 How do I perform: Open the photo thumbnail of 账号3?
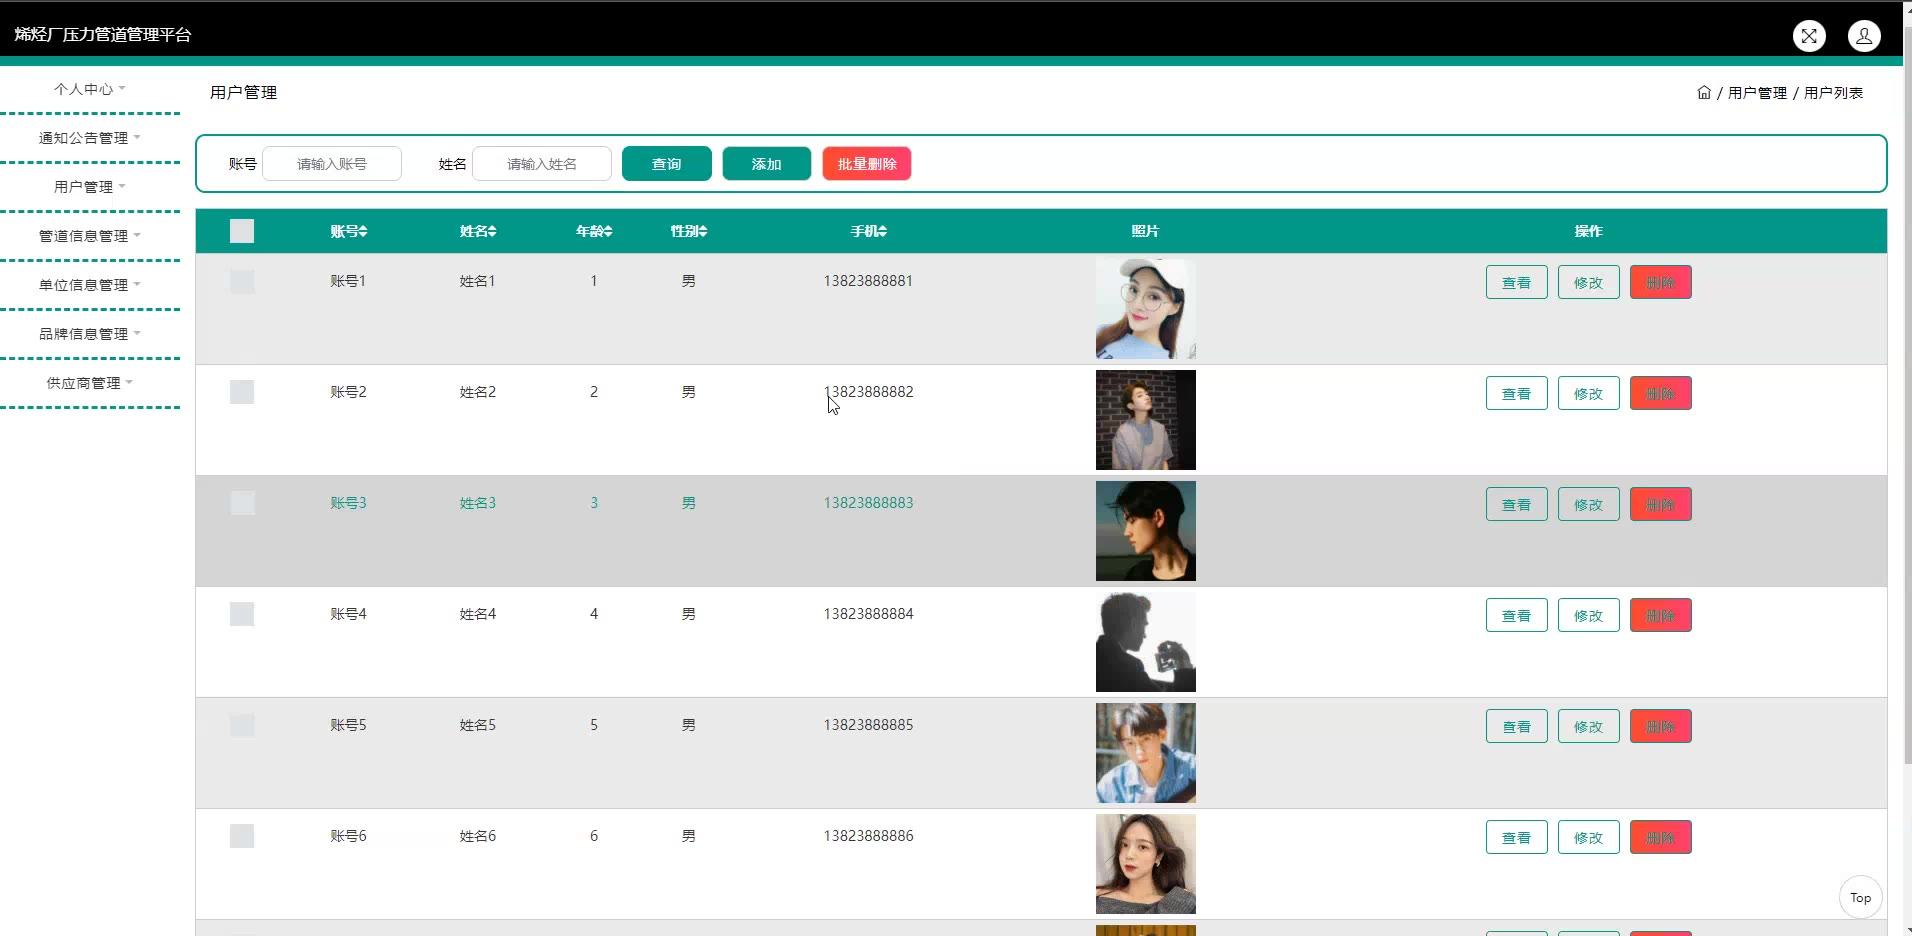click(x=1145, y=531)
